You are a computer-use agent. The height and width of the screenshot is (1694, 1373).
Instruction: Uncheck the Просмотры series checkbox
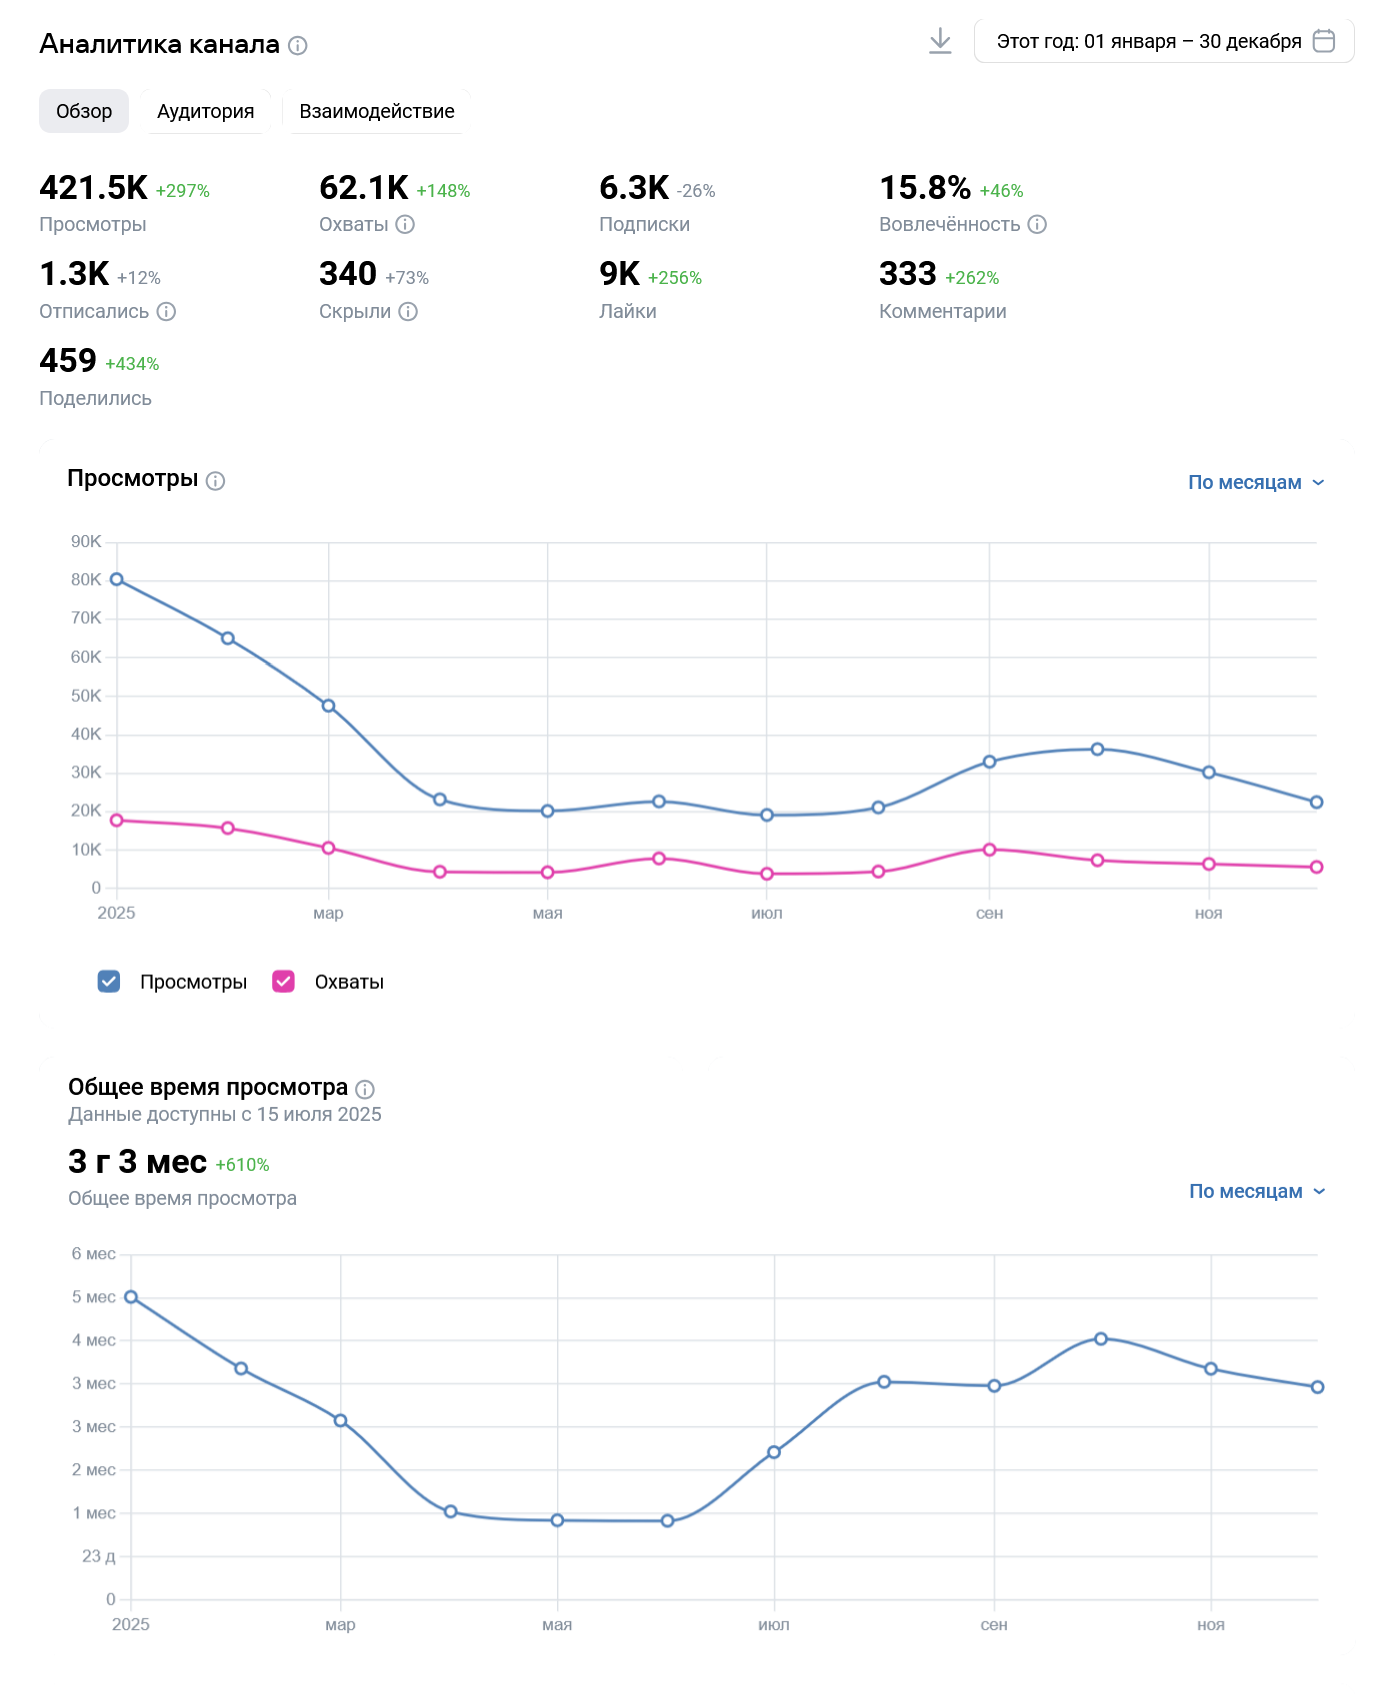[109, 982]
